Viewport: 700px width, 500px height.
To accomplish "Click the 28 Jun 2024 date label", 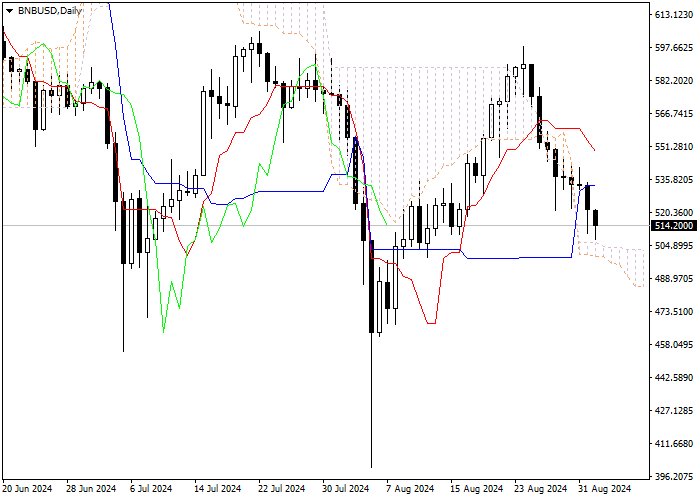I will click(92, 489).
